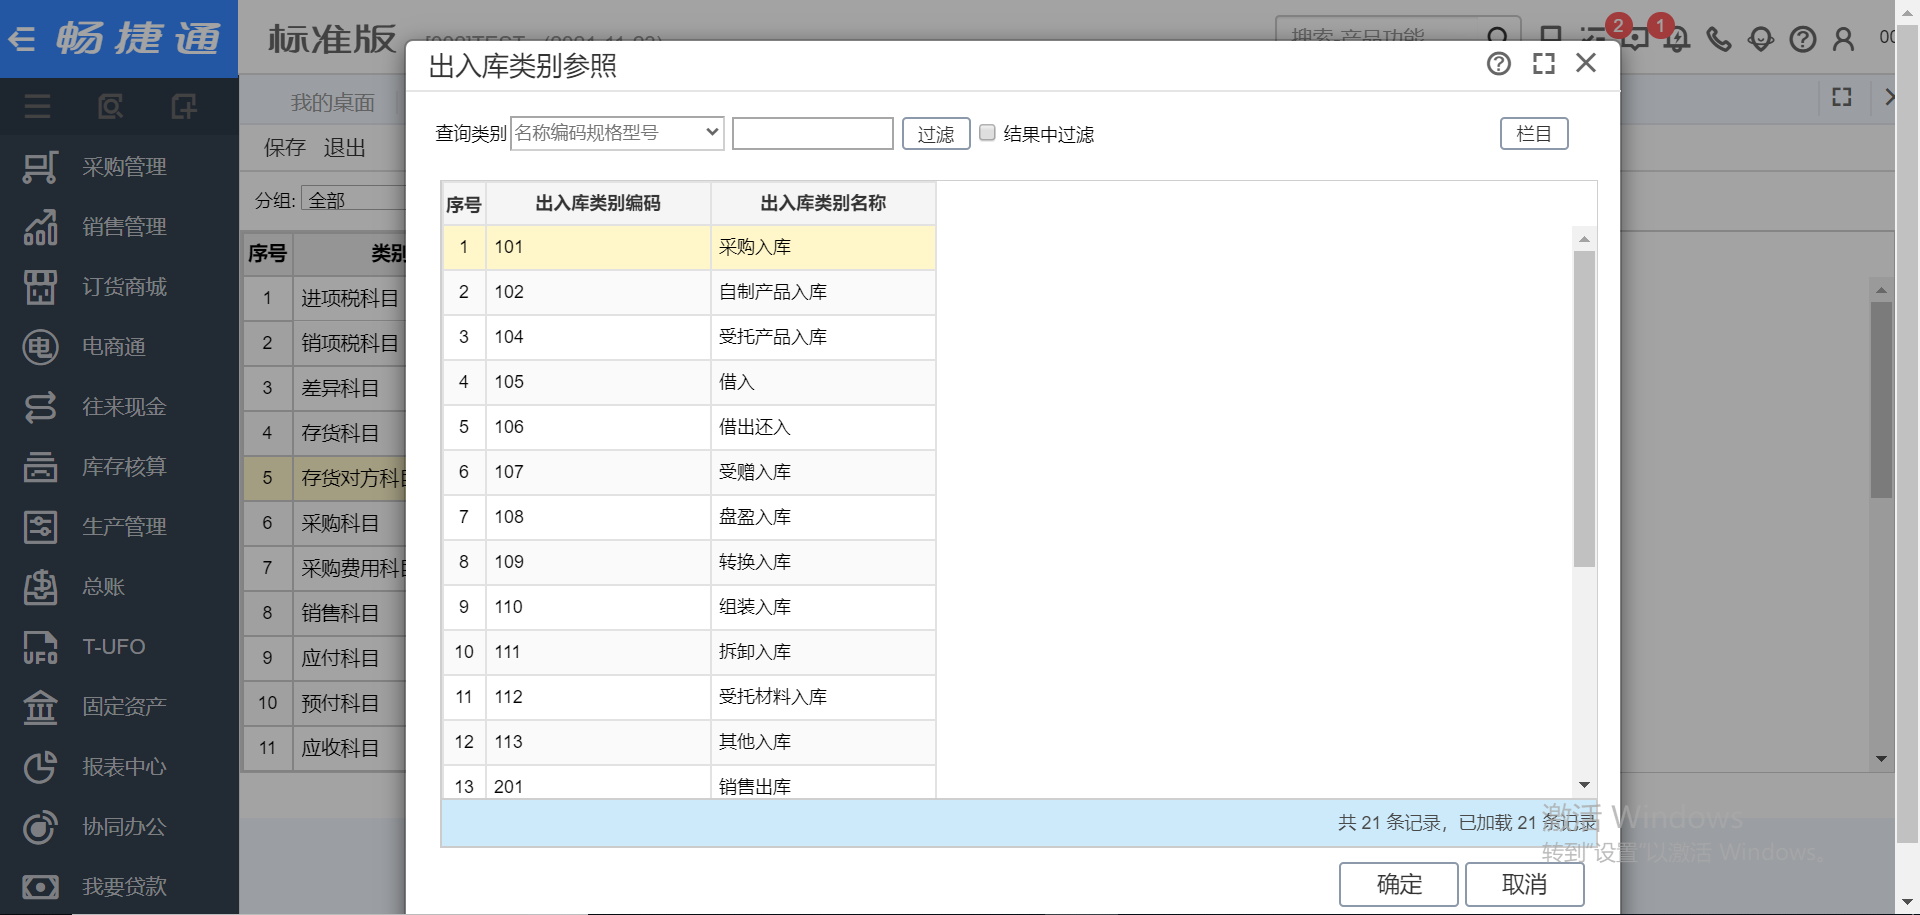This screenshot has width=1920, height=915.
Task: Maximize the 出入库类别参照 dialog
Action: pyautogui.click(x=1544, y=64)
